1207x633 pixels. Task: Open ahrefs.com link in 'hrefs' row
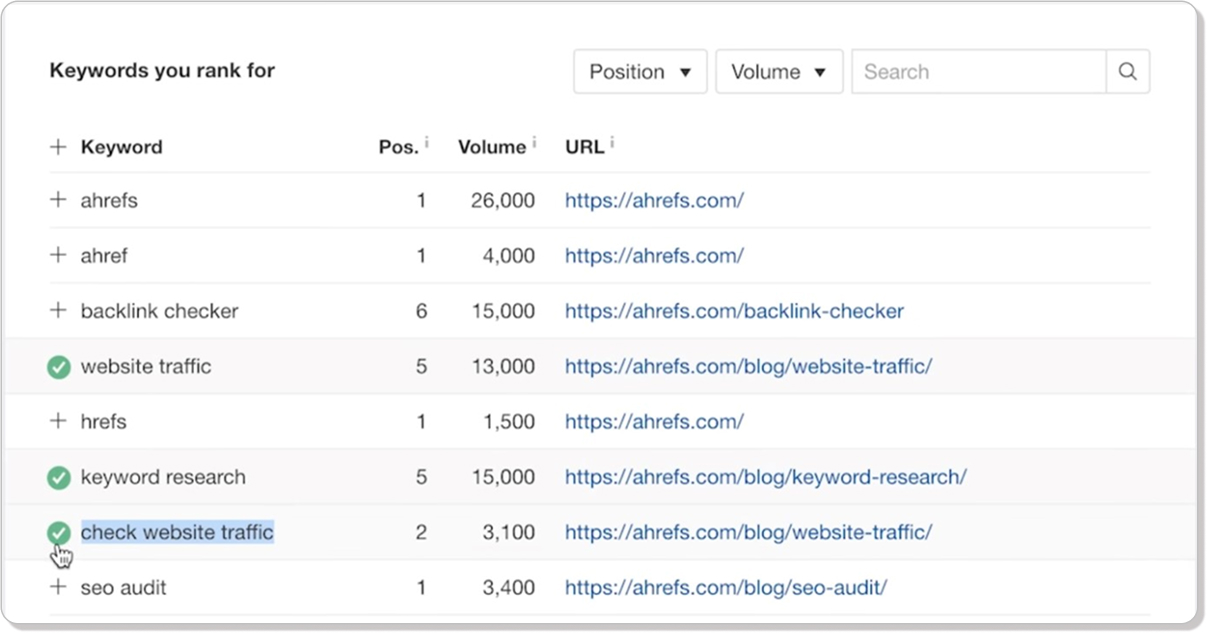[x=654, y=421]
